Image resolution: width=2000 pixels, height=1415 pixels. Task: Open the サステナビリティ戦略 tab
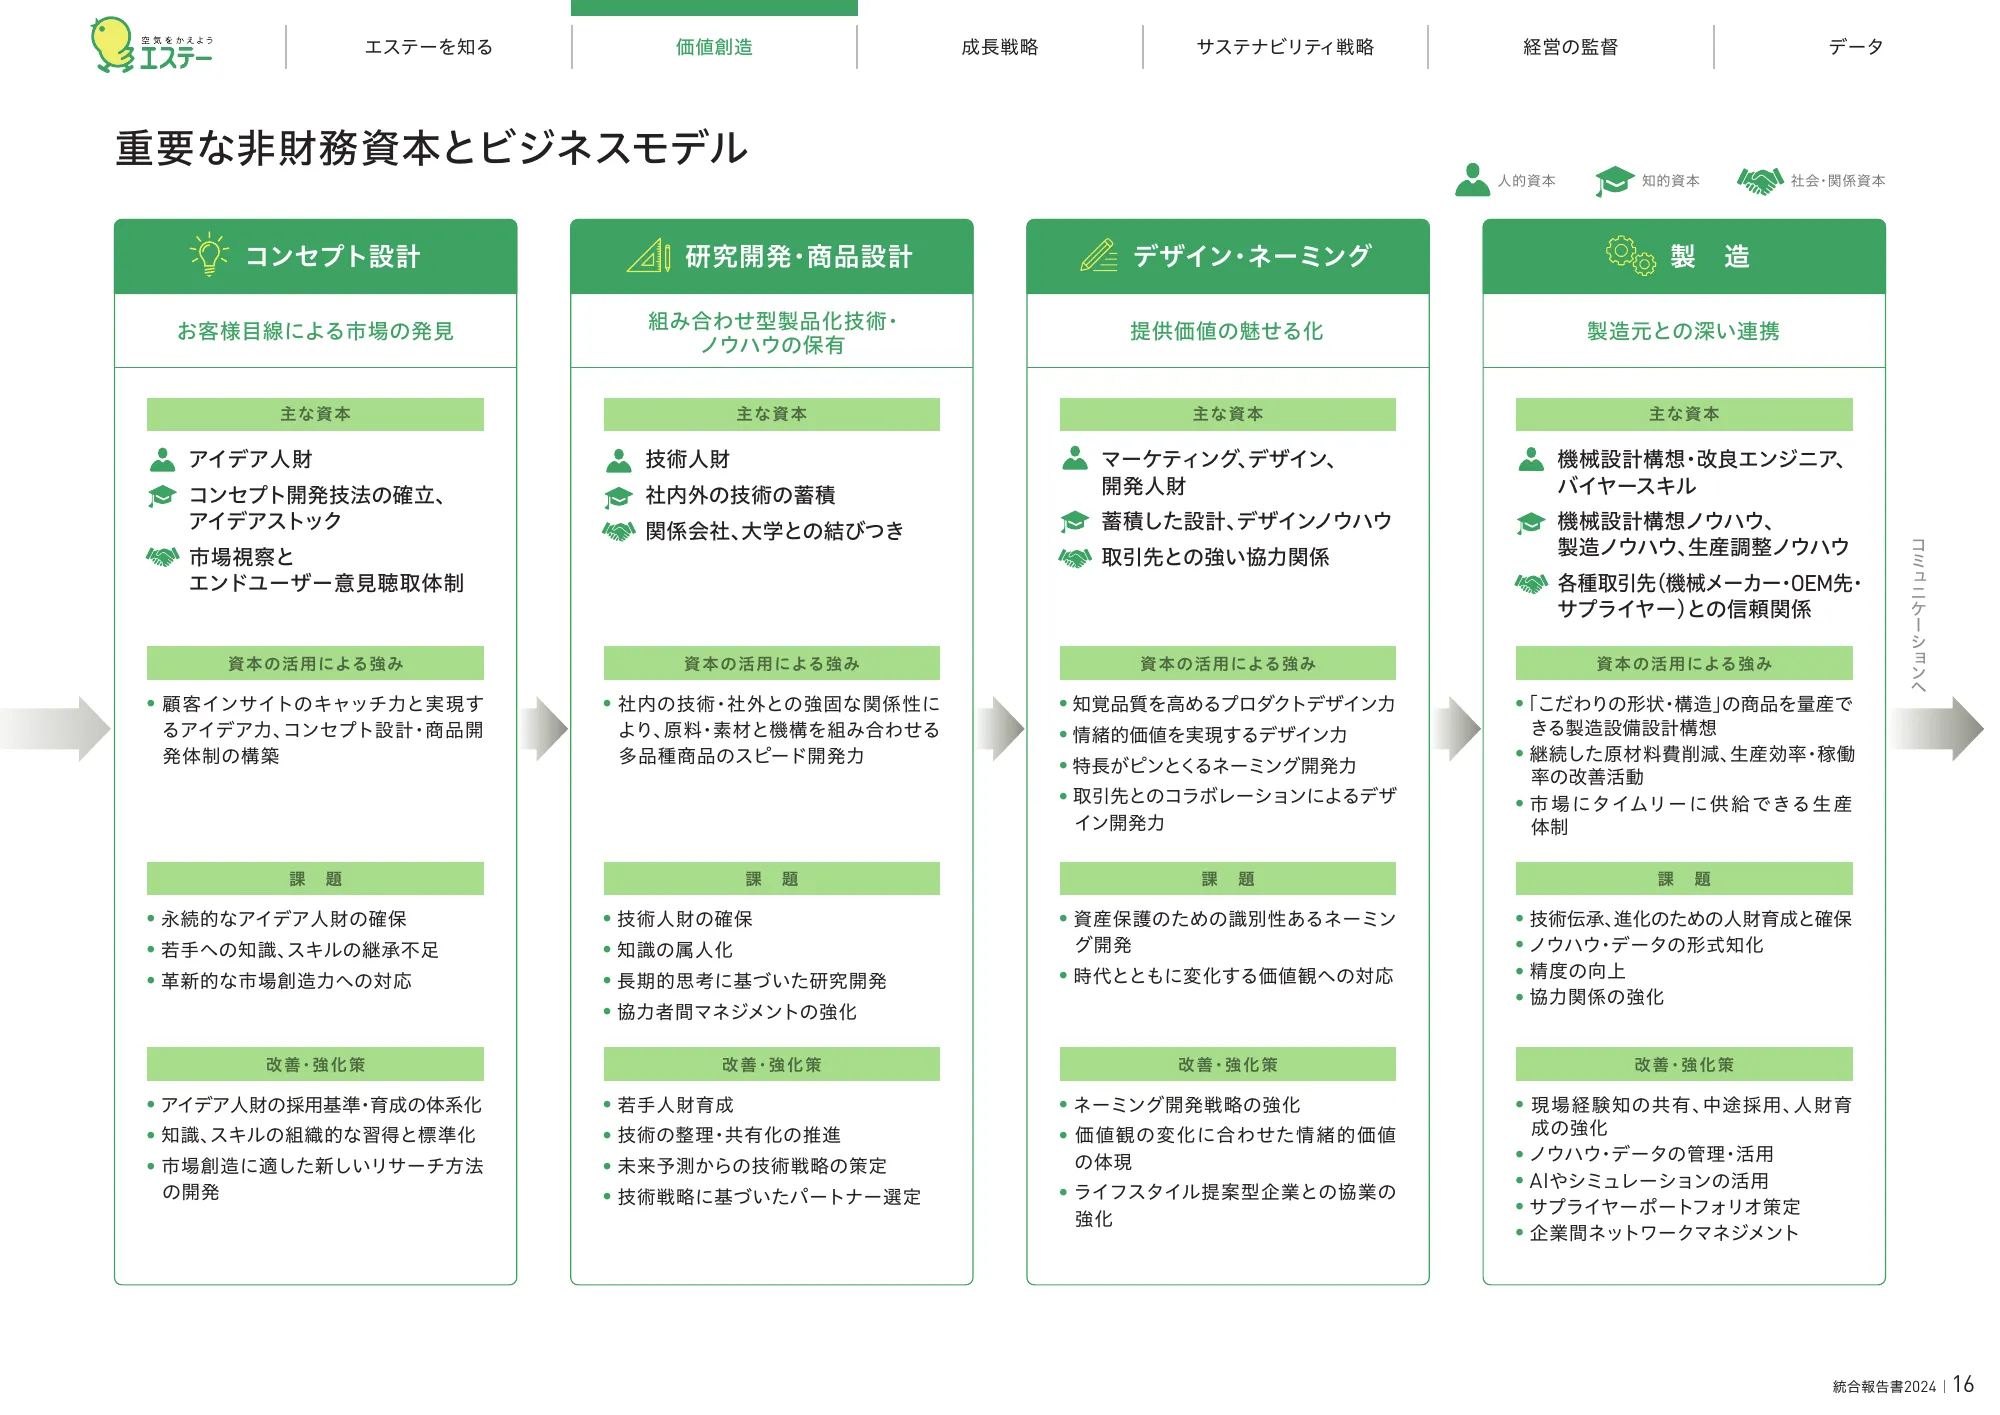pos(1285,47)
